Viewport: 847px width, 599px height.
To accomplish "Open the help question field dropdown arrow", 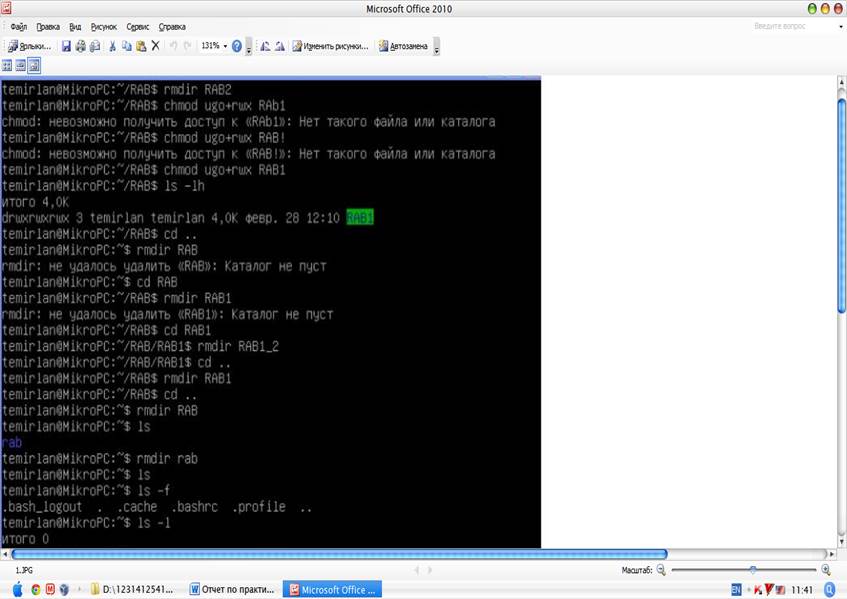I will pos(841,26).
